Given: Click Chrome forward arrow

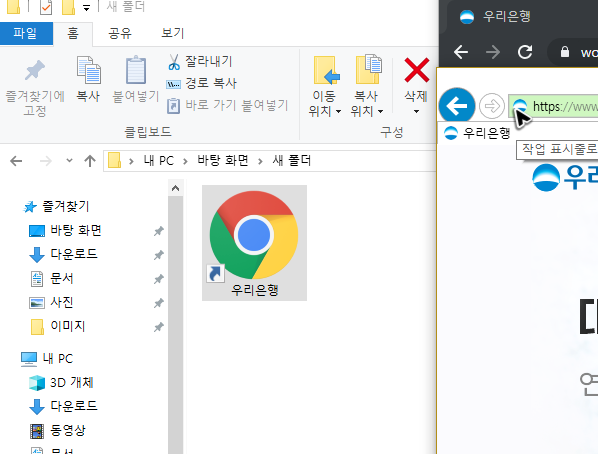Looking at the screenshot, I should (493, 52).
